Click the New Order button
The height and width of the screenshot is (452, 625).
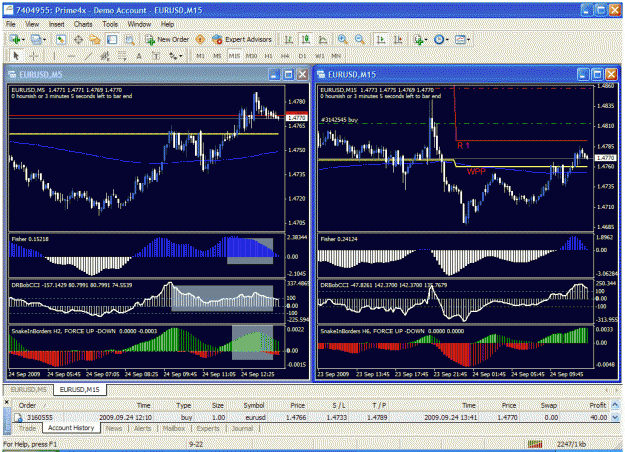(x=167, y=39)
